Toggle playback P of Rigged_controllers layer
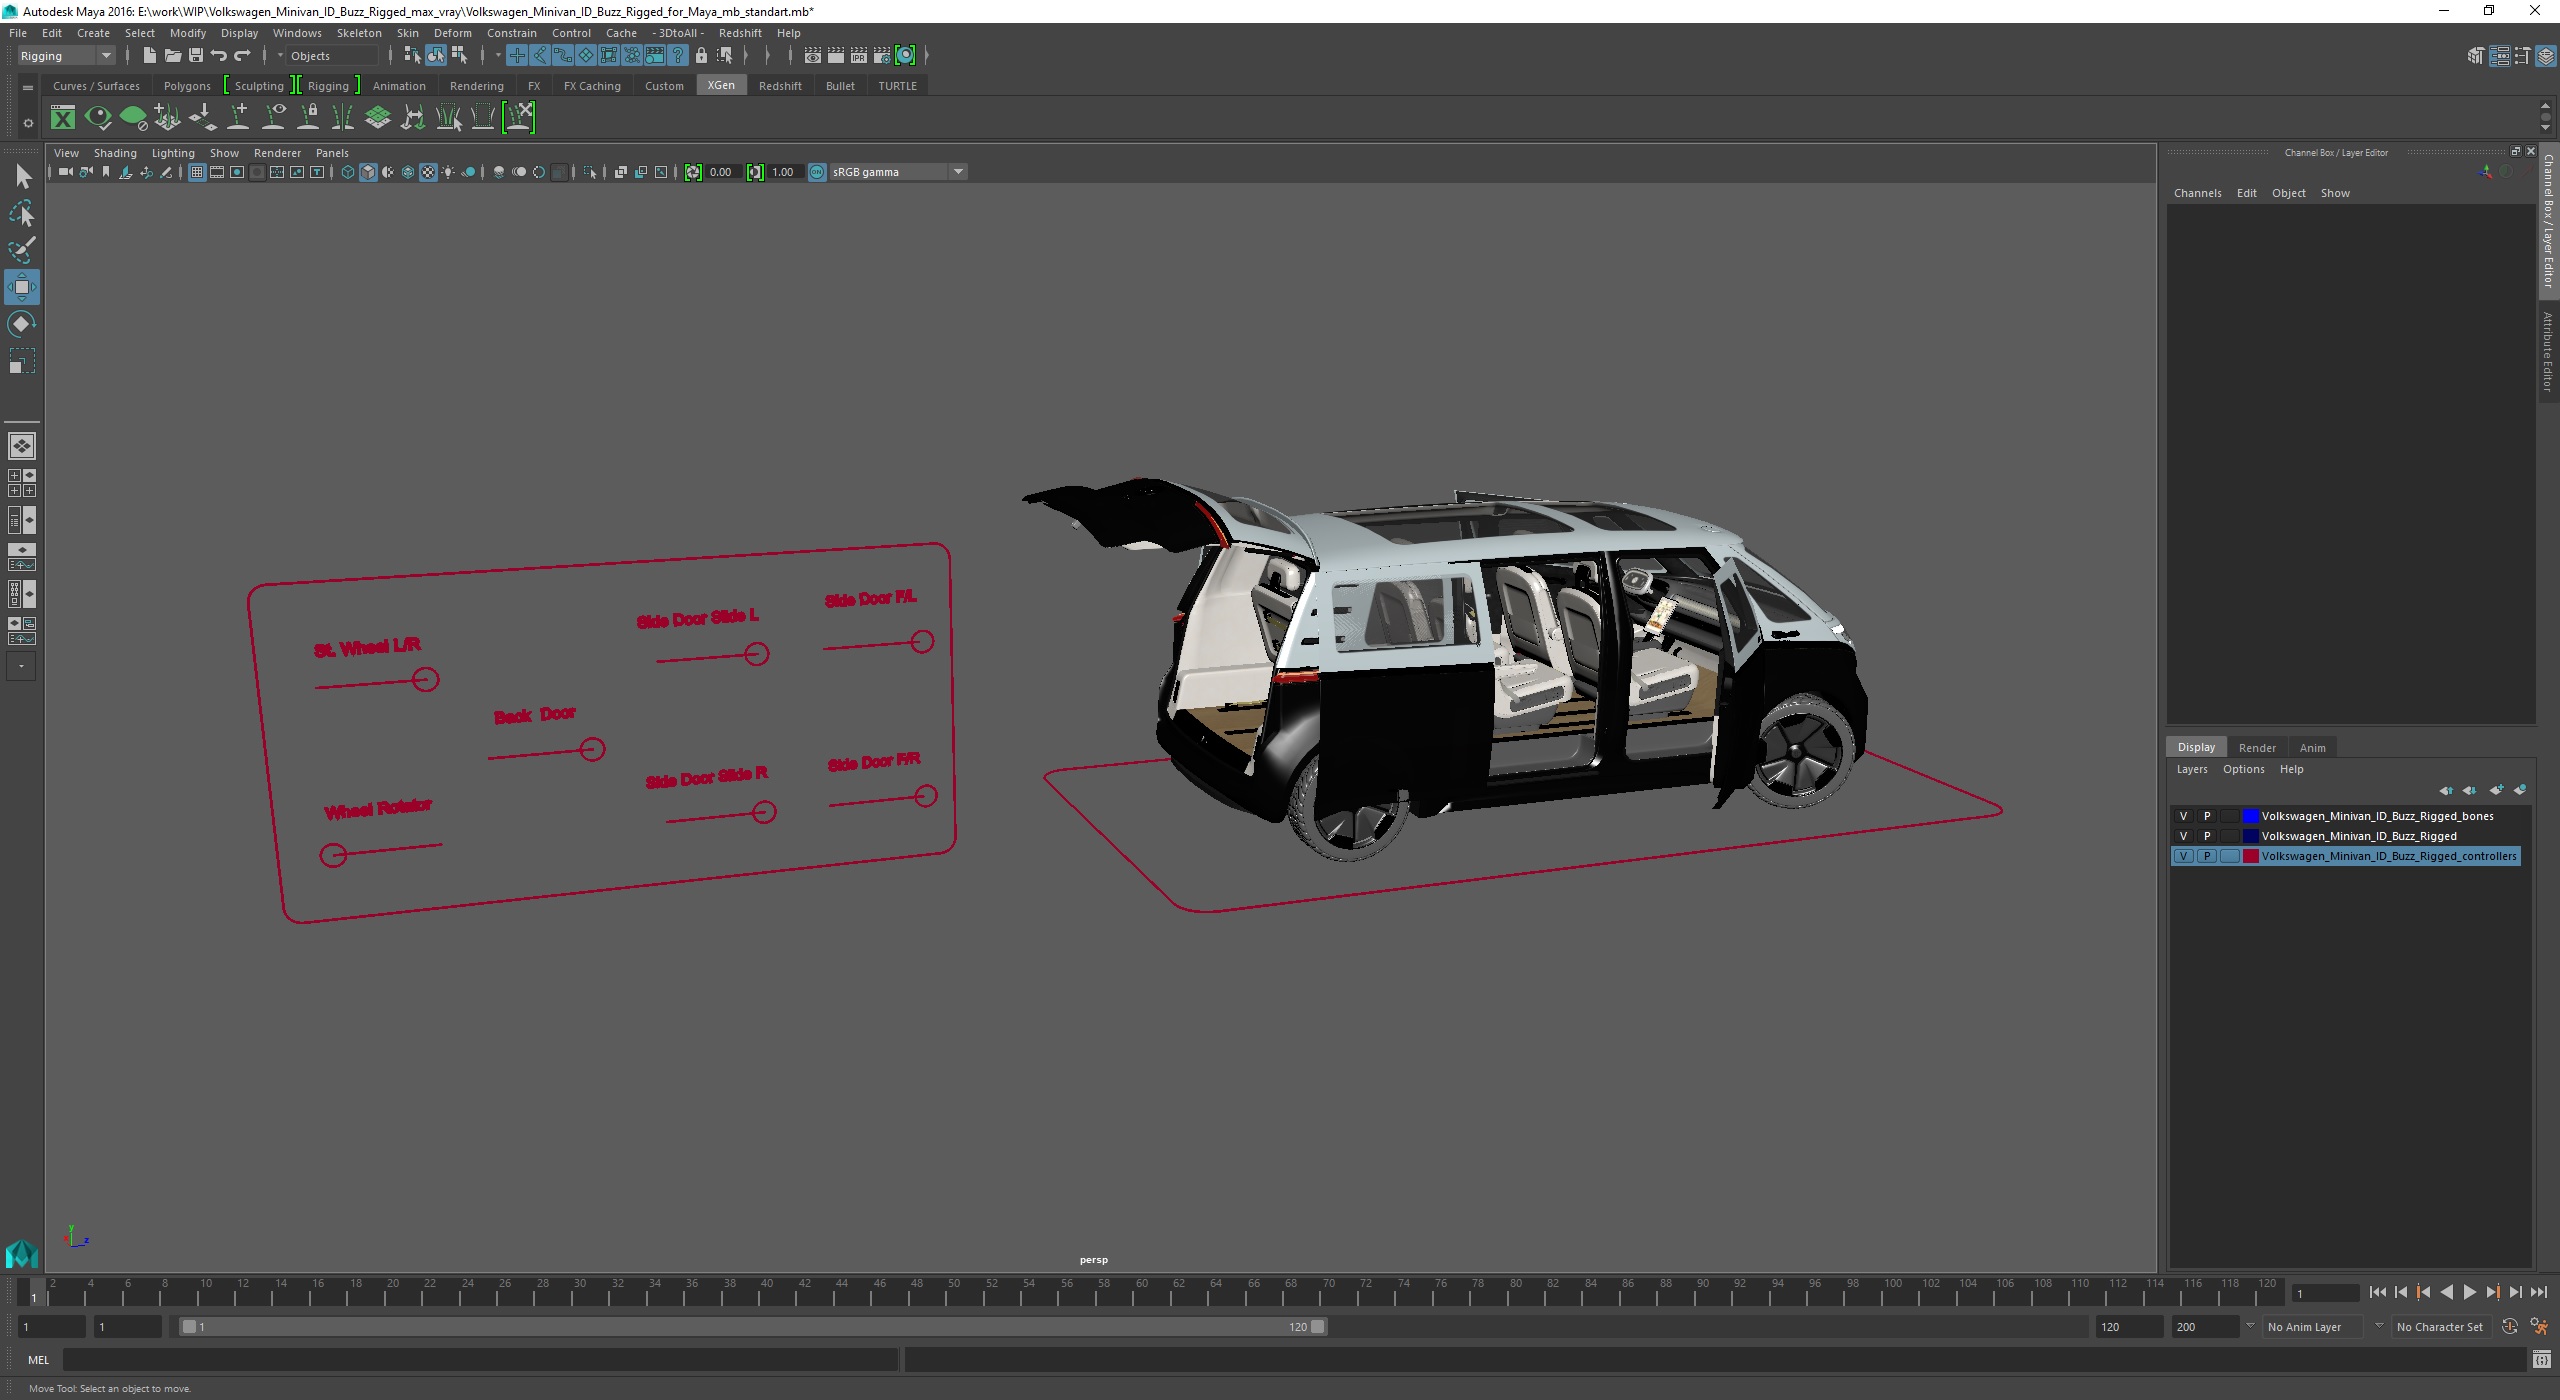2560x1400 pixels. 2207,856
